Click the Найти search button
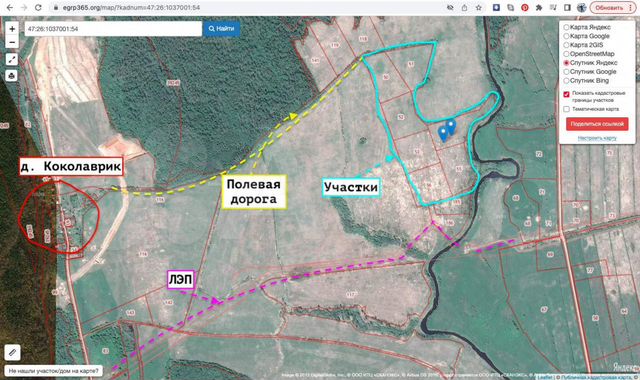The width and height of the screenshot is (640, 380). click(x=222, y=29)
